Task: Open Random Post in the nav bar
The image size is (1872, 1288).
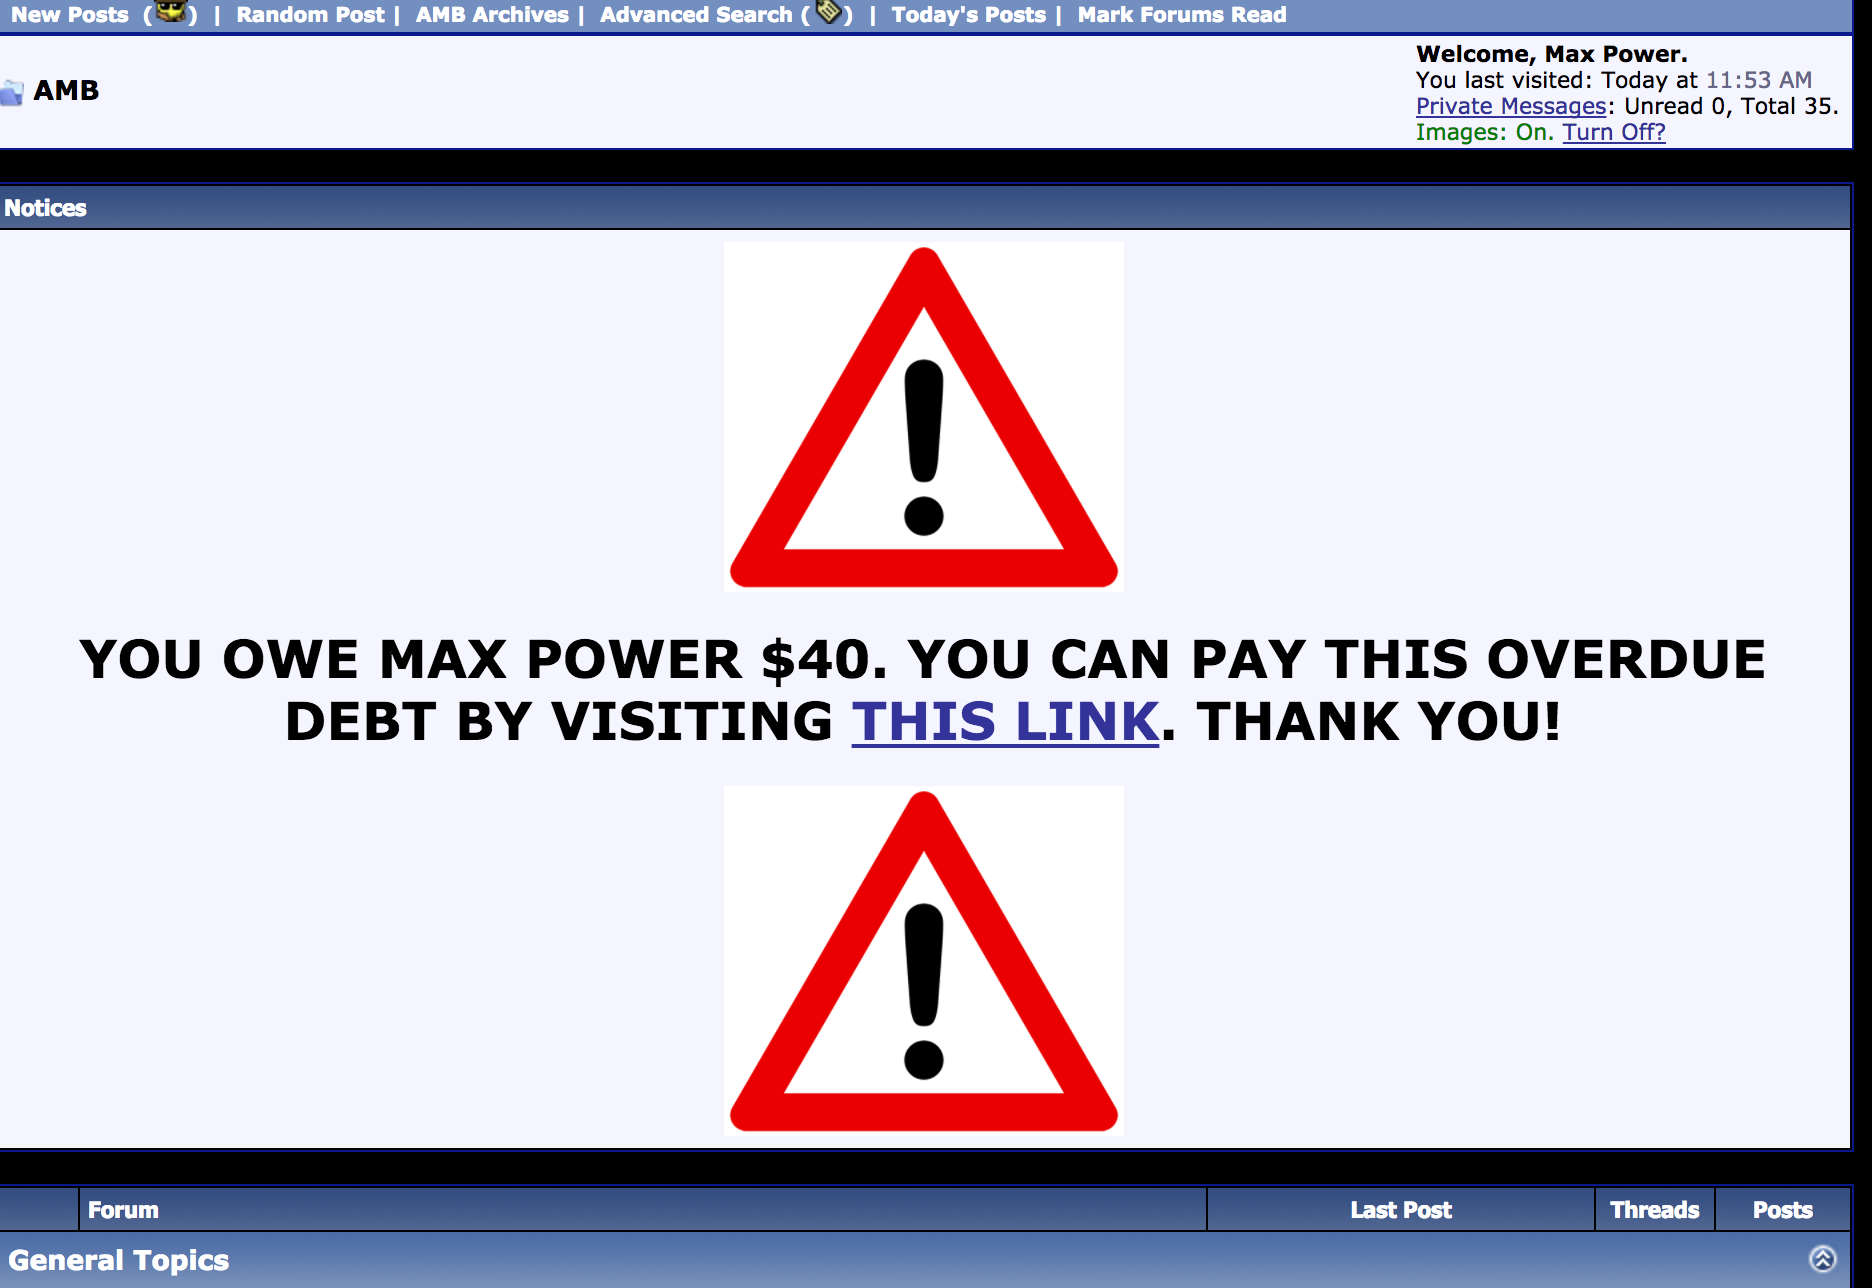Action: click(x=310, y=15)
